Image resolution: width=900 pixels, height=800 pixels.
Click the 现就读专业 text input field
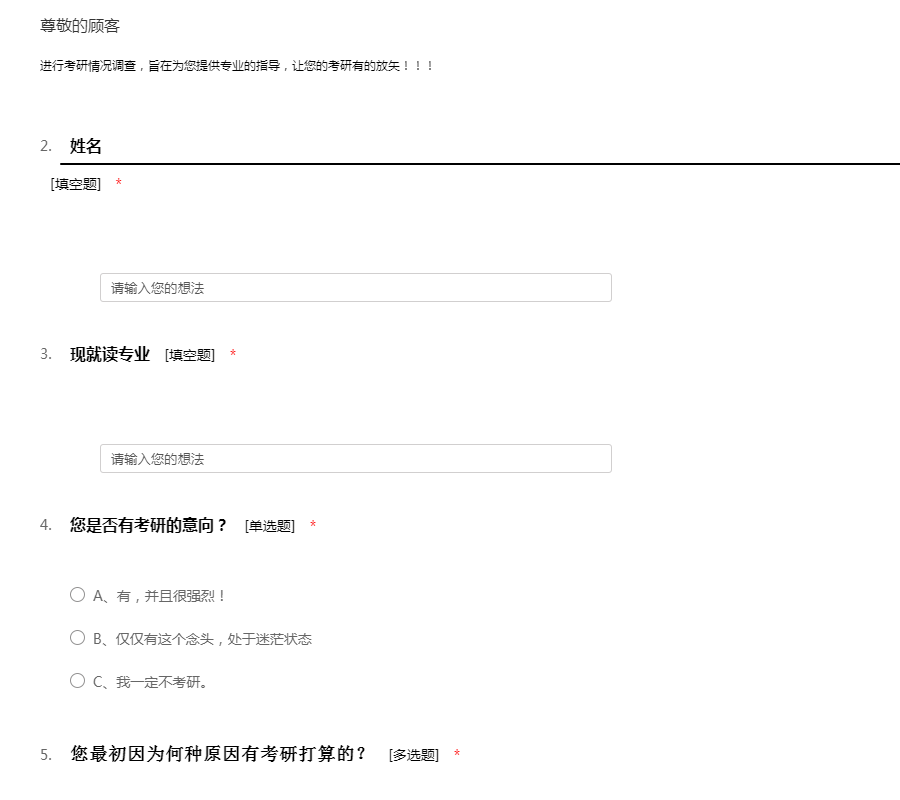[355, 459]
